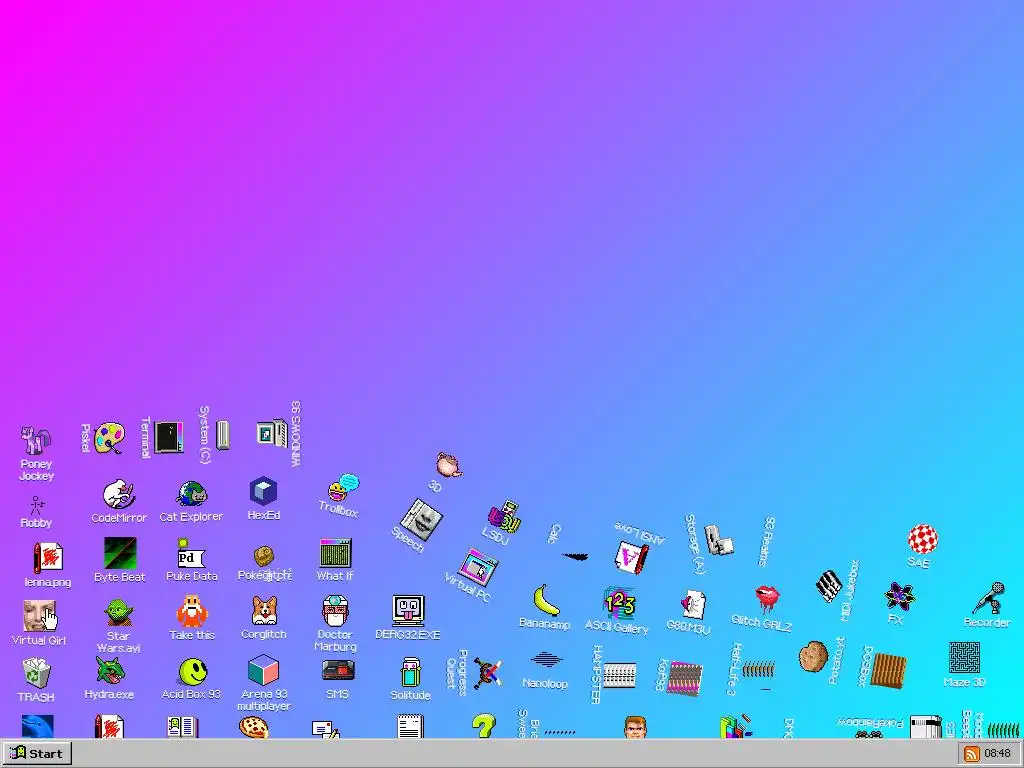Open the SMS icon

coord(338,671)
